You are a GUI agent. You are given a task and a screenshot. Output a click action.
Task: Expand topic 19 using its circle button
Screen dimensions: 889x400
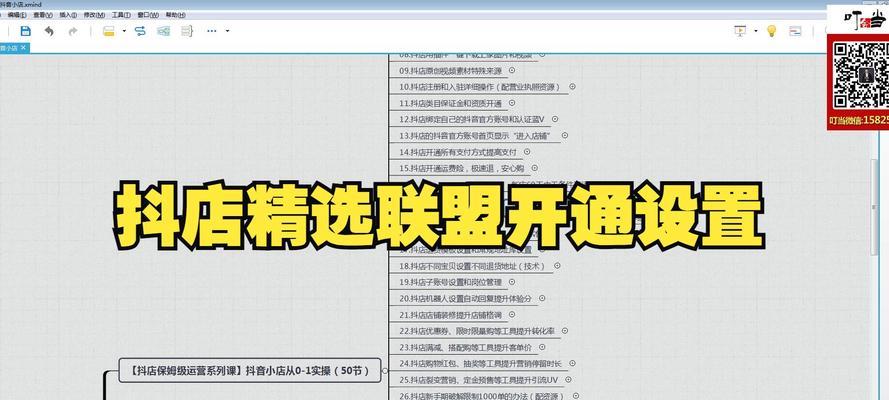click(512, 282)
